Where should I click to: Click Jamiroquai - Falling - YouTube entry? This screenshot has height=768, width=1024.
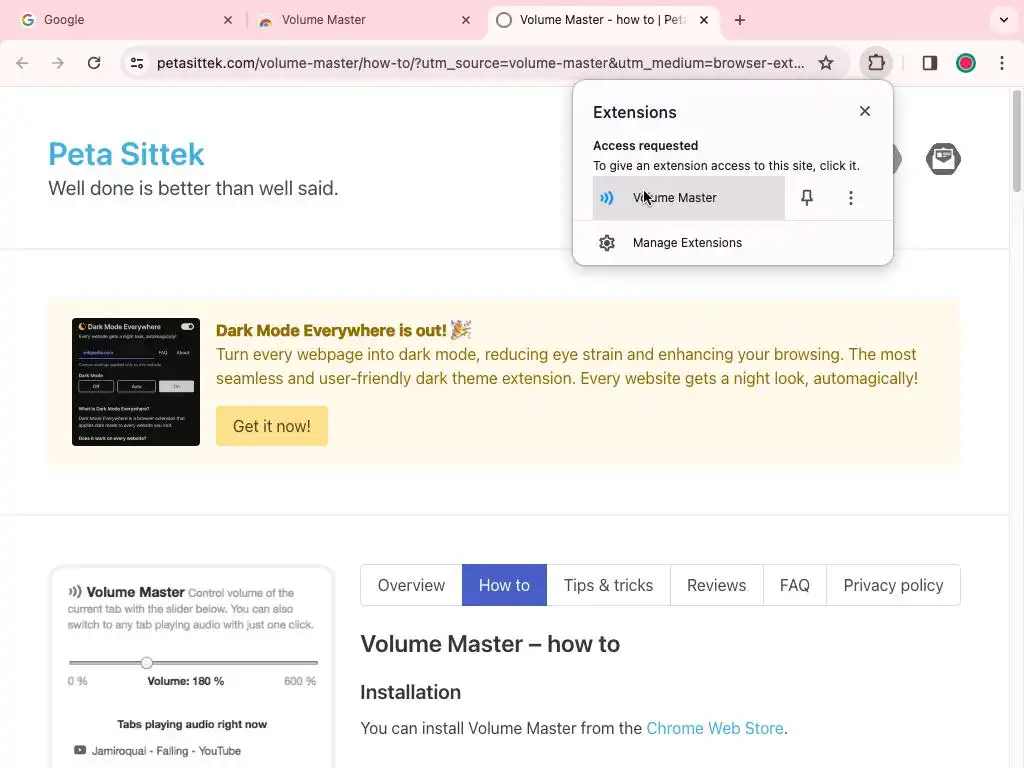click(x=157, y=751)
